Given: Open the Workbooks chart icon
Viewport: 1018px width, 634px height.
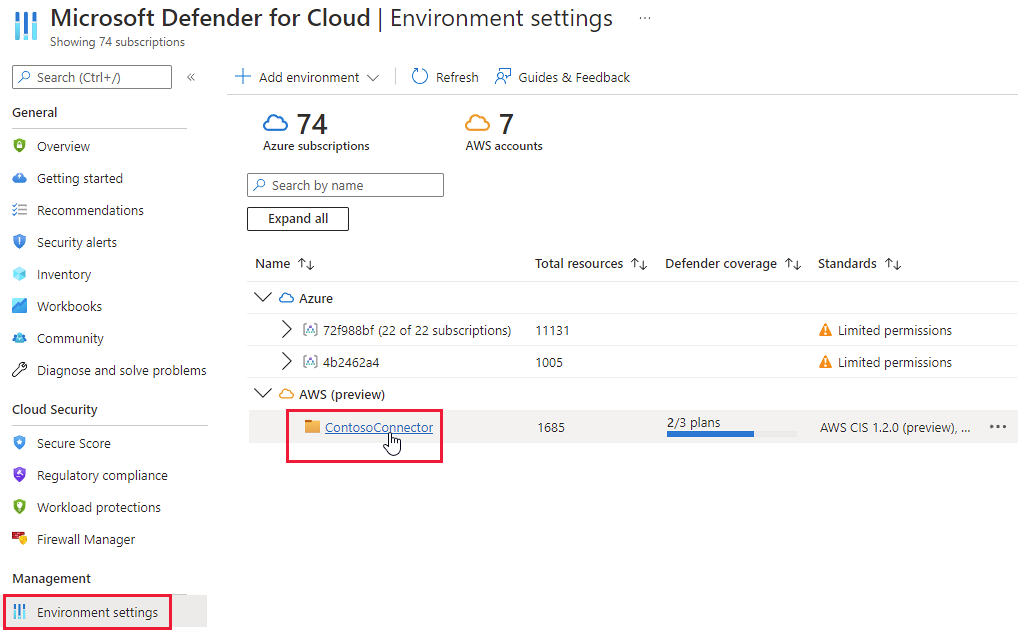Looking at the screenshot, I should pos(19,306).
